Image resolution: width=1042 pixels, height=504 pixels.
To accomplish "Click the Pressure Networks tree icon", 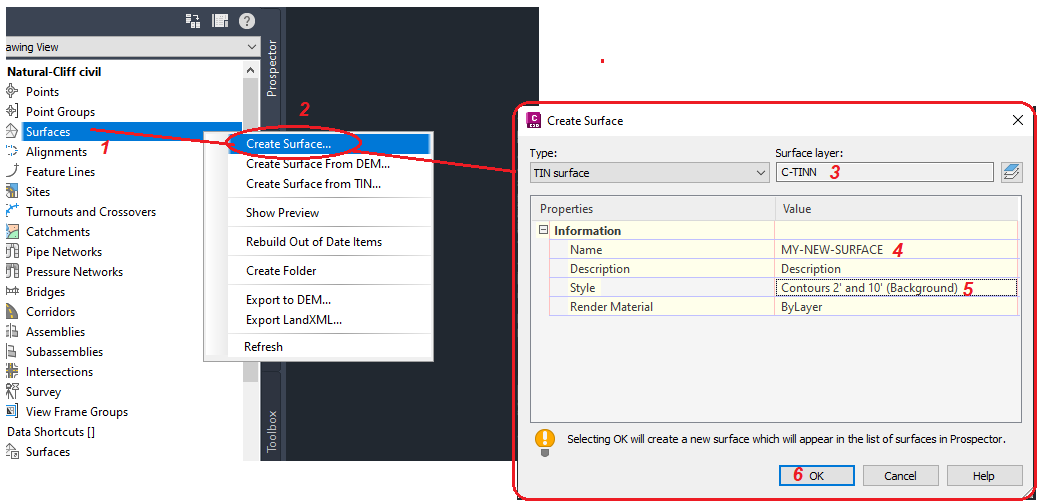I will pyautogui.click(x=12, y=271).
